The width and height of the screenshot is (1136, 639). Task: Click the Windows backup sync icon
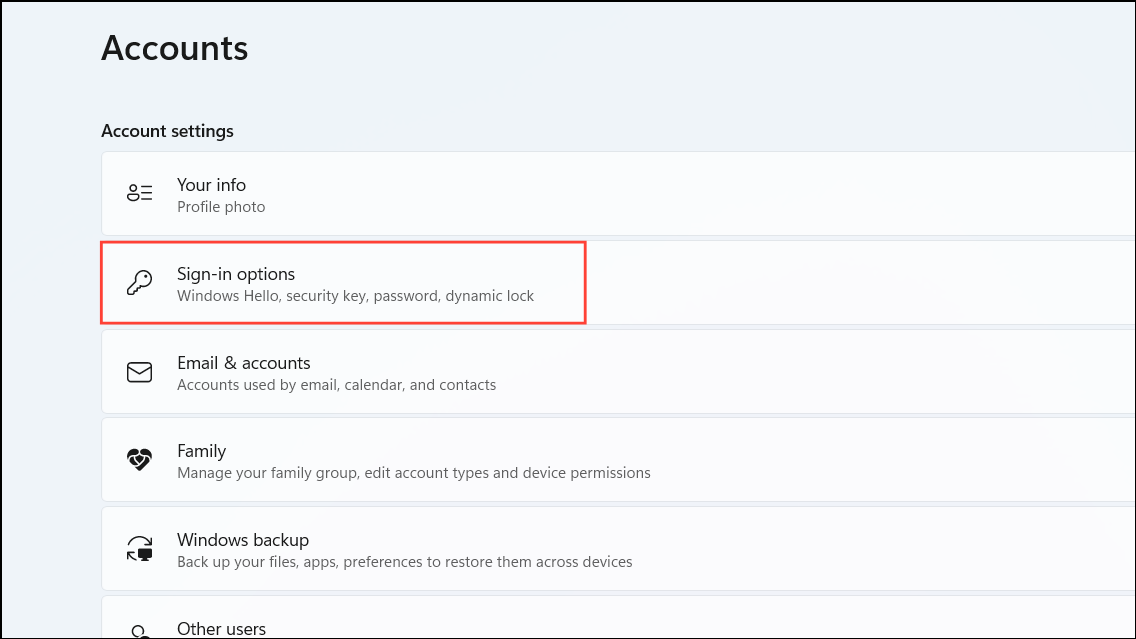[x=139, y=548]
